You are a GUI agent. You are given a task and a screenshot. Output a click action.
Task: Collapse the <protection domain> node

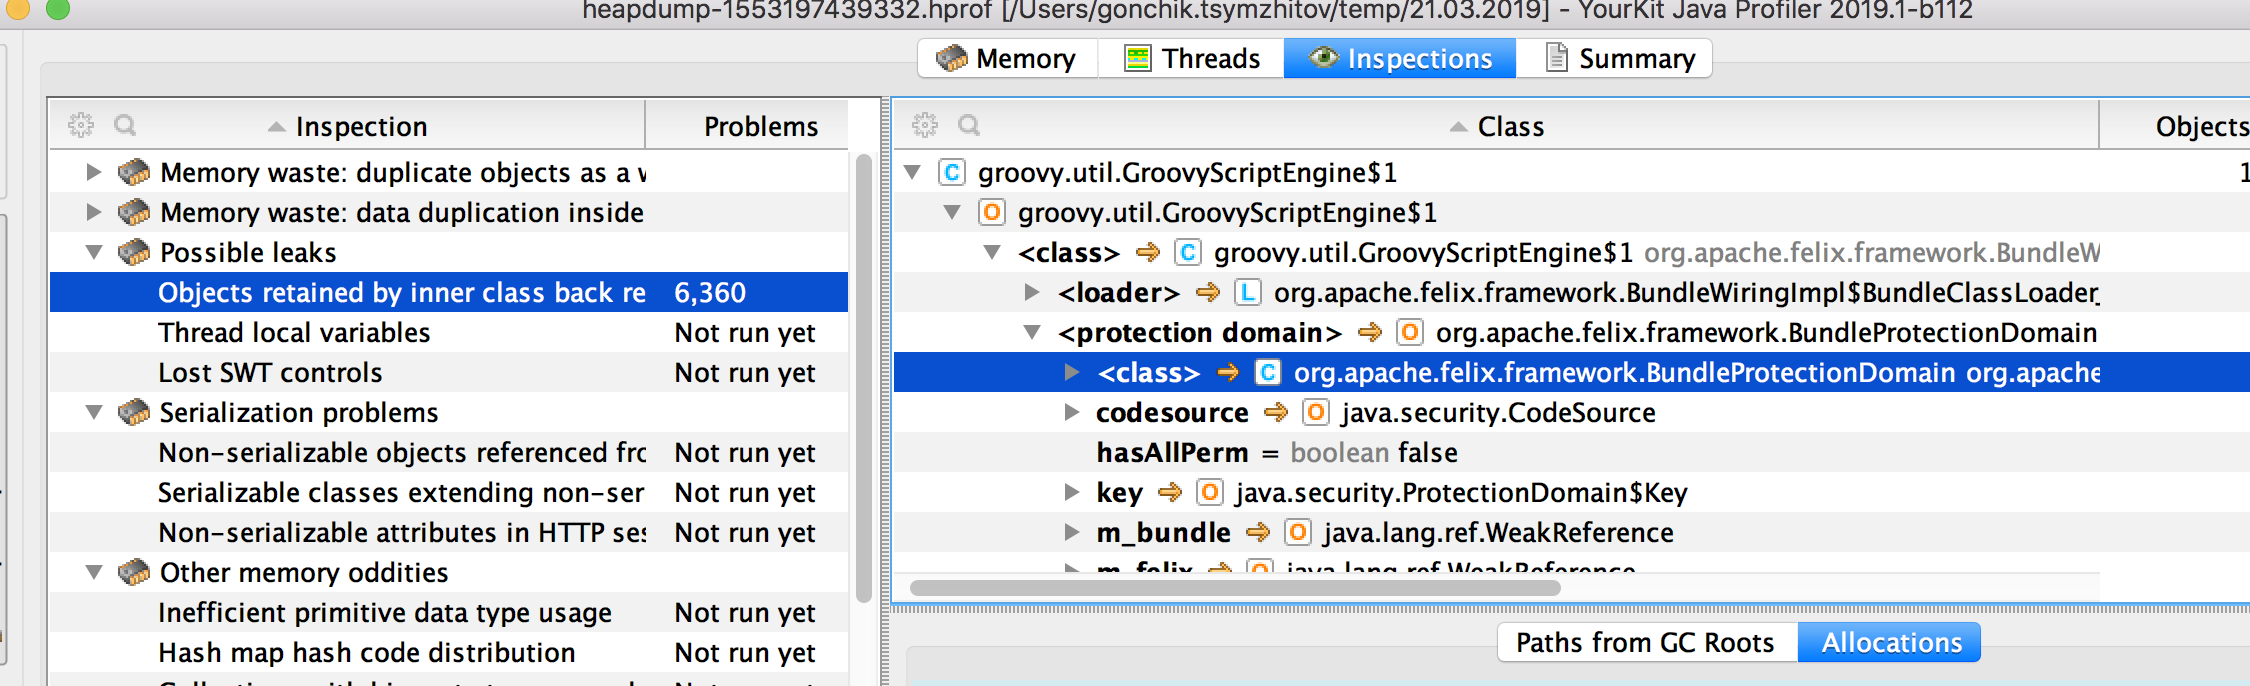coord(1032,332)
